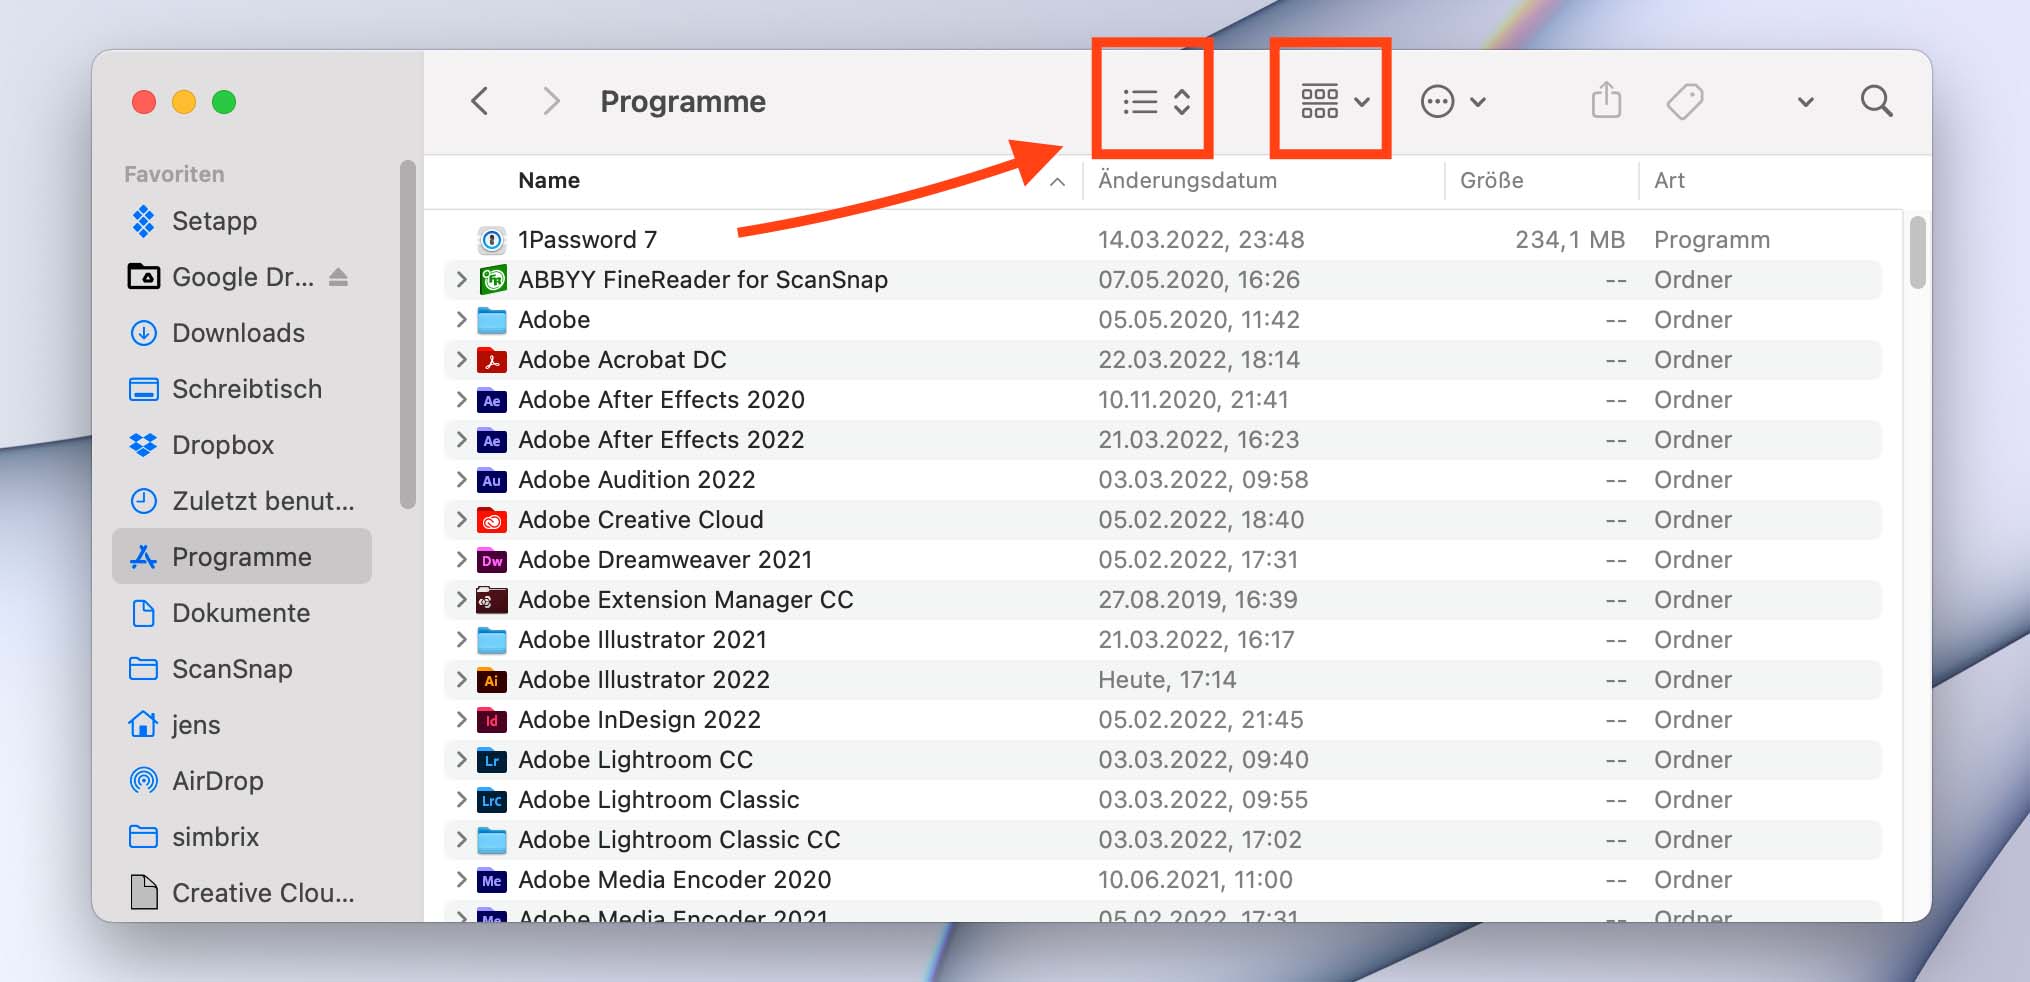Expand Adobe Lightroom Classic folder
The height and width of the screenshot is (982, 2030).
tap(461, 800)
